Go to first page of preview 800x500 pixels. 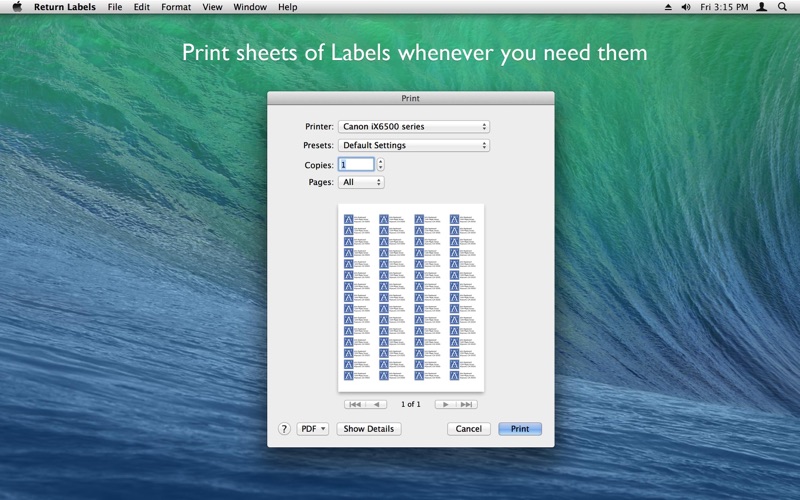point(355,405)
